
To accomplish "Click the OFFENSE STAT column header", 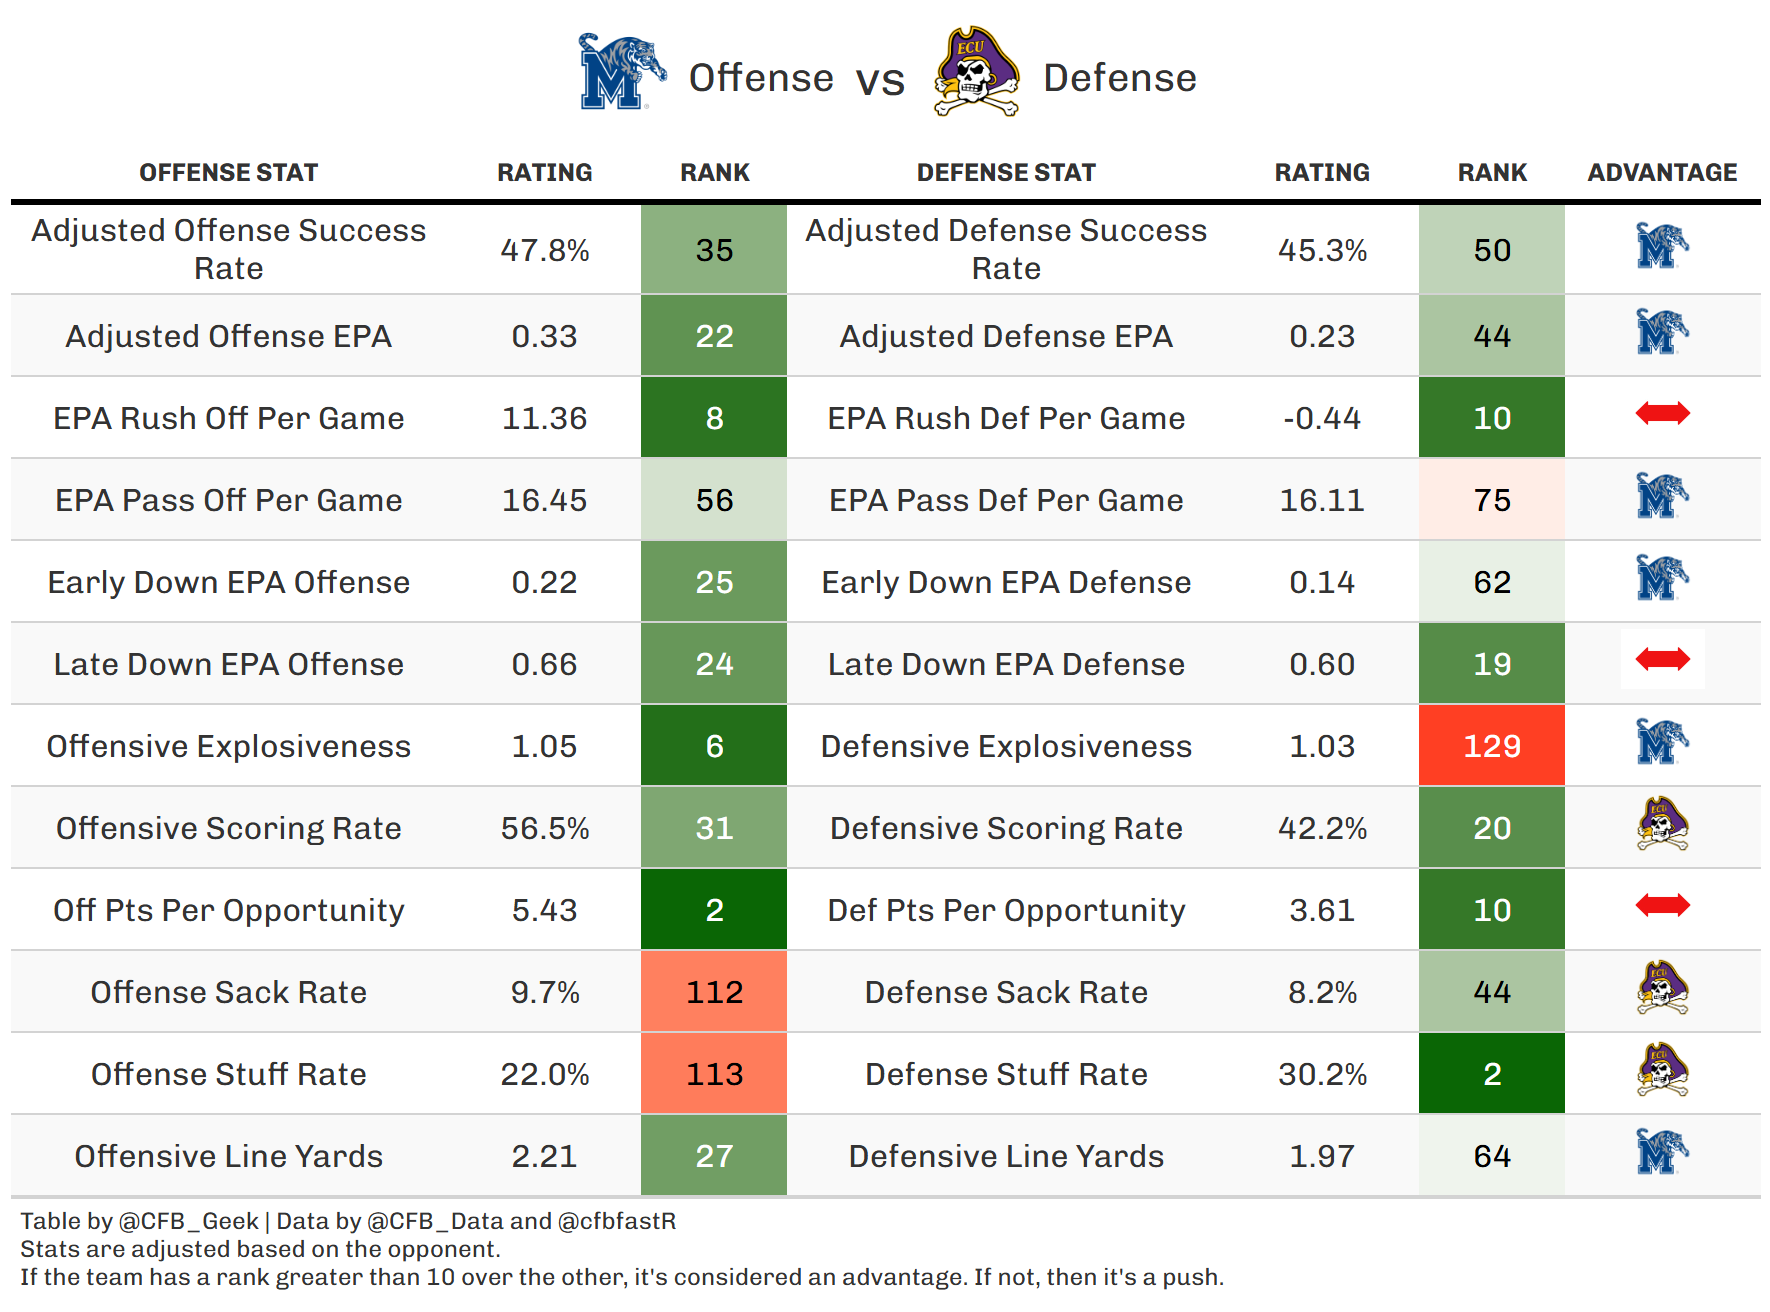I will point(228,173).
